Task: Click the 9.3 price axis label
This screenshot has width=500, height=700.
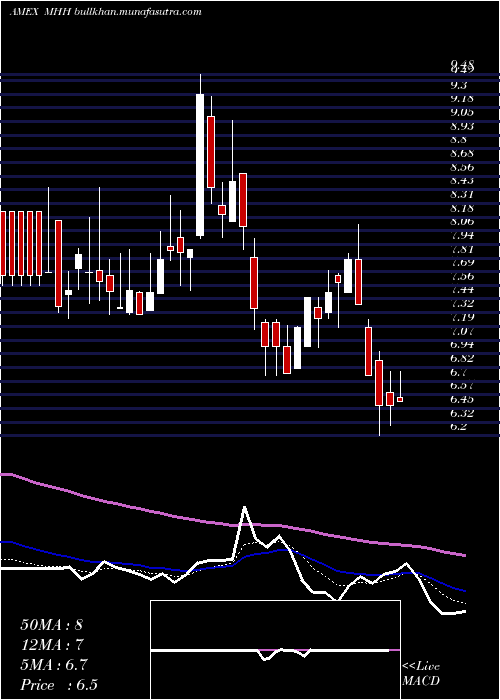Action: [459, 85]
